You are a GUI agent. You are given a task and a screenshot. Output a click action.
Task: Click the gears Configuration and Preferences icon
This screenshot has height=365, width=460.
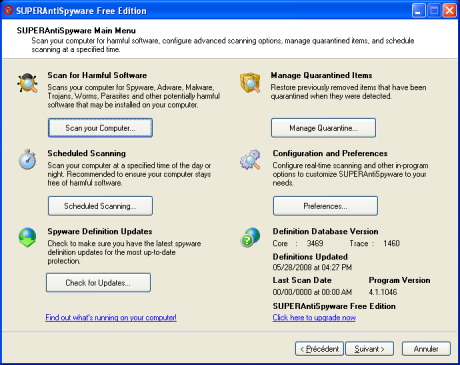click(250, 159)
